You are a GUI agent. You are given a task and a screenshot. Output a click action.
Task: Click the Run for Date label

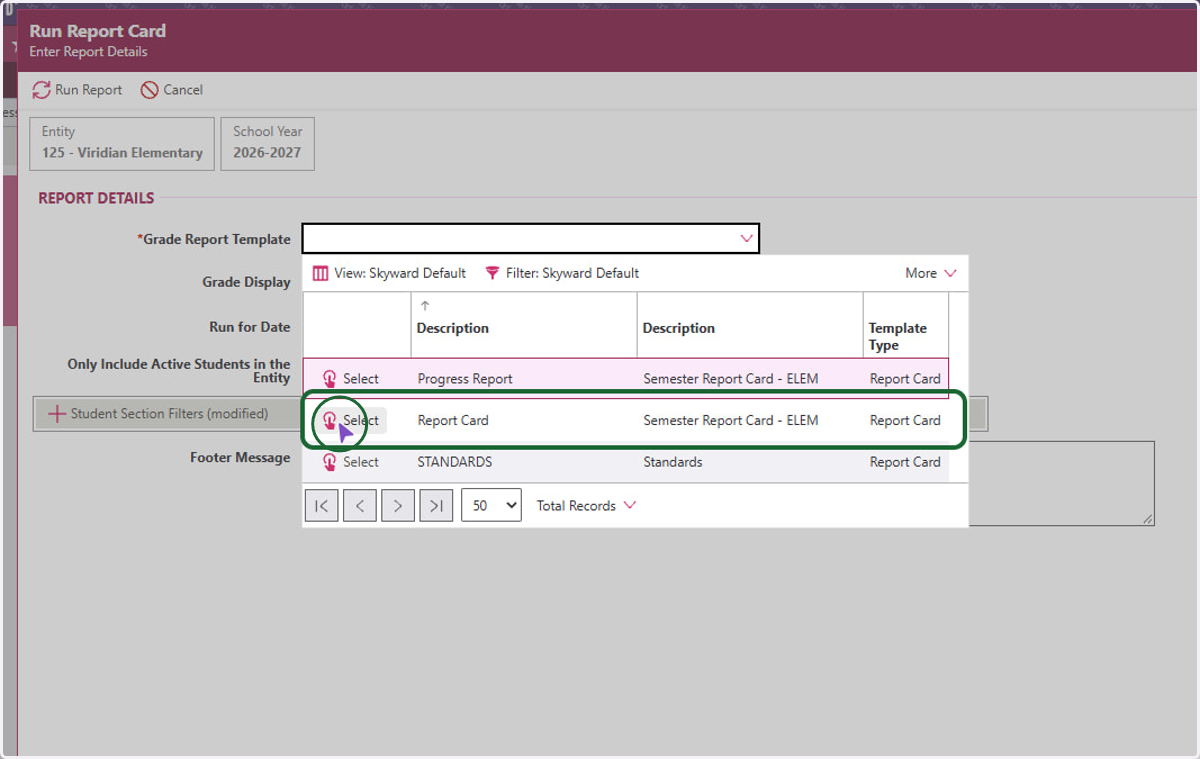coord(250,327)
